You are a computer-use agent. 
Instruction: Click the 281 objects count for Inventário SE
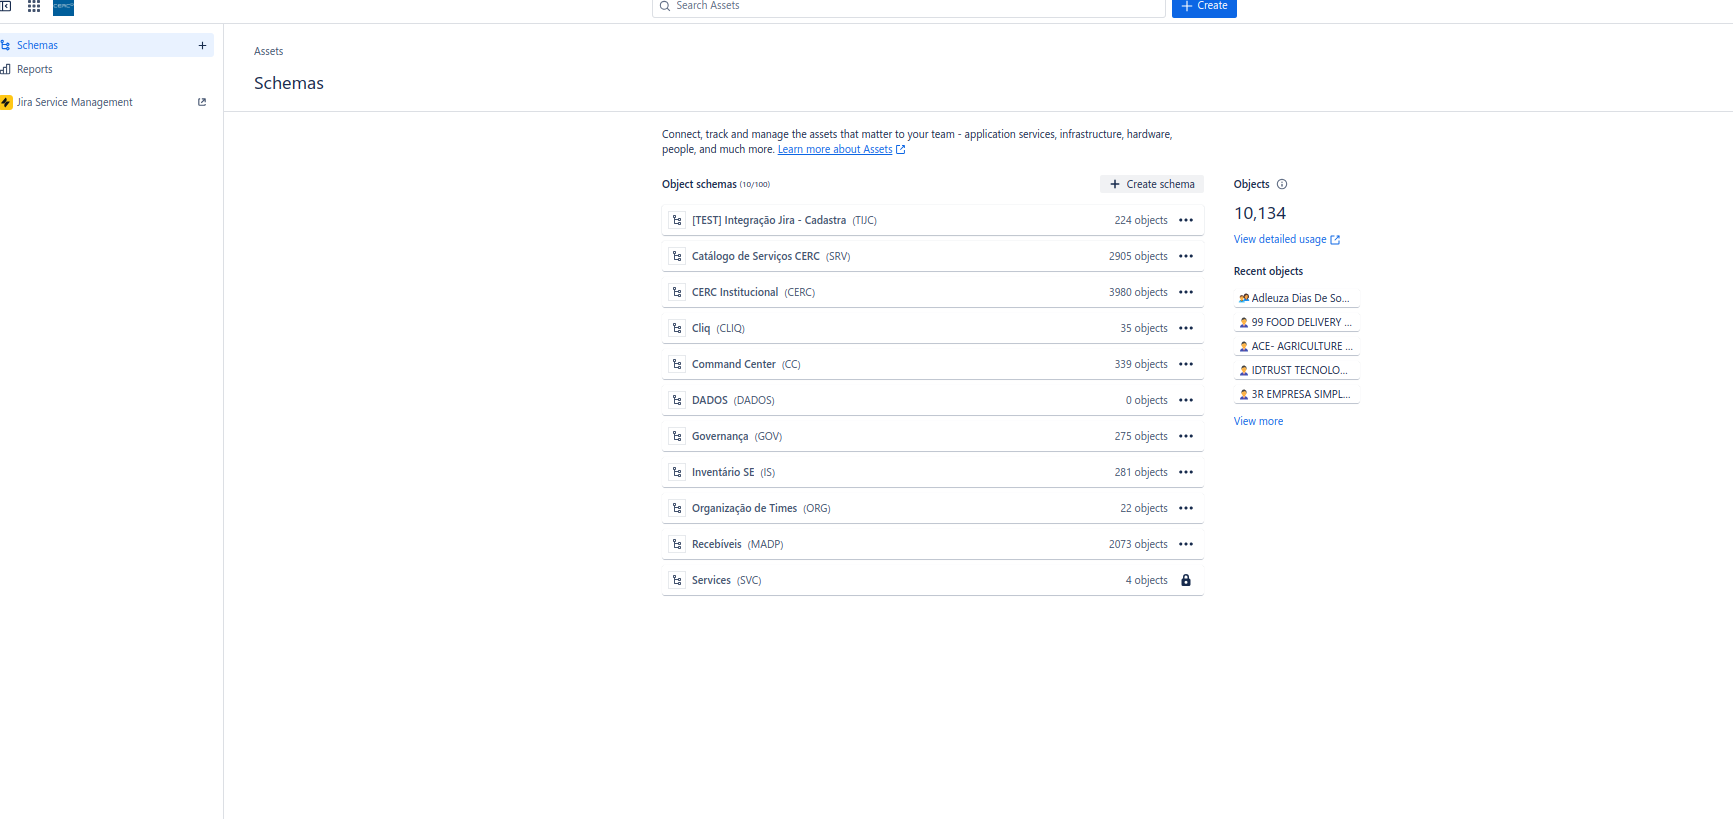(1141, 472)
